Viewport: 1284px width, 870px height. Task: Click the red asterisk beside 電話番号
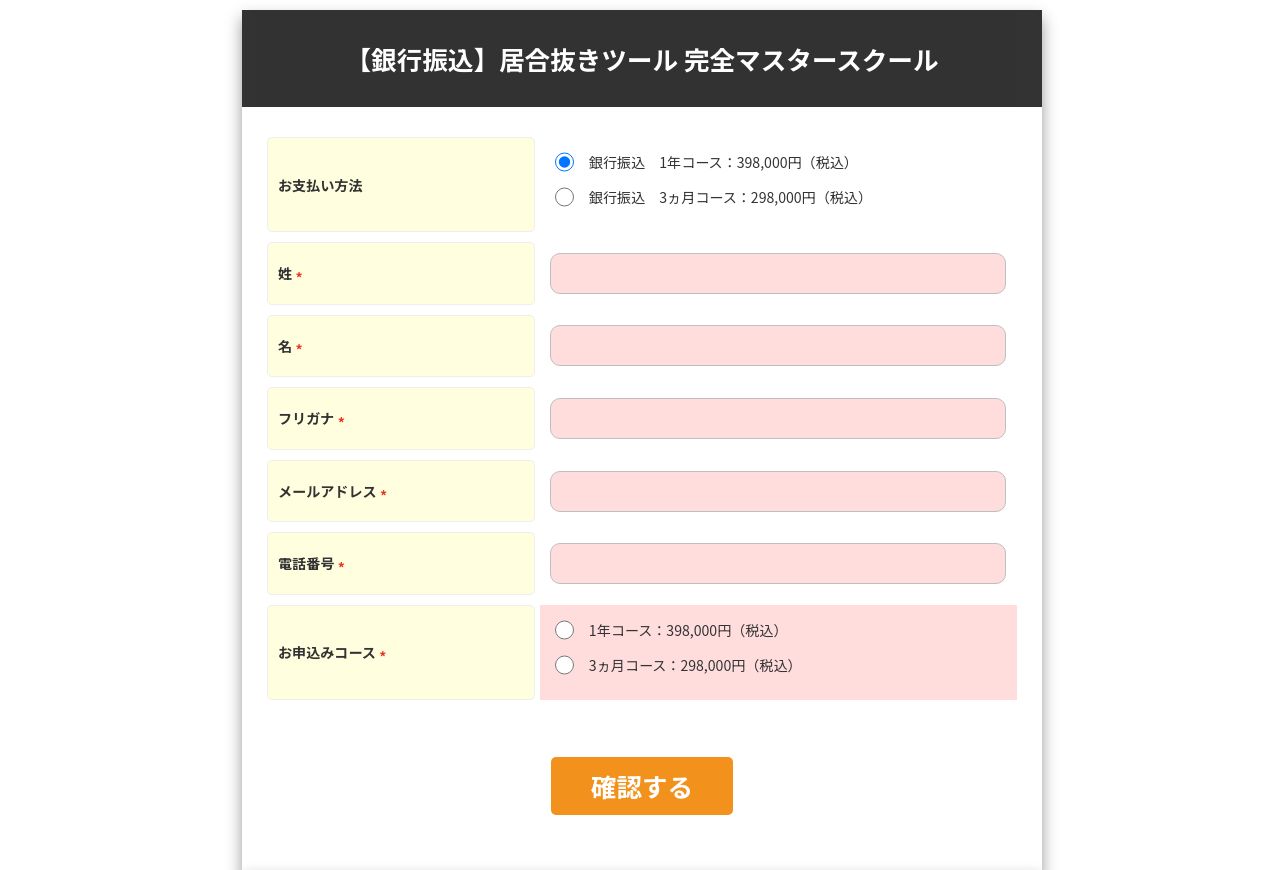(x=341, y=565)
